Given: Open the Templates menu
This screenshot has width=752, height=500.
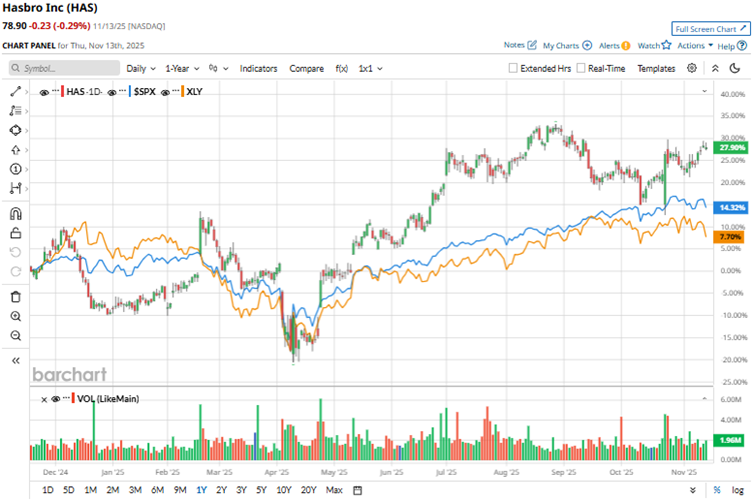Looking at the screenshot, I should pyautogui.click(x=656, y=69).
